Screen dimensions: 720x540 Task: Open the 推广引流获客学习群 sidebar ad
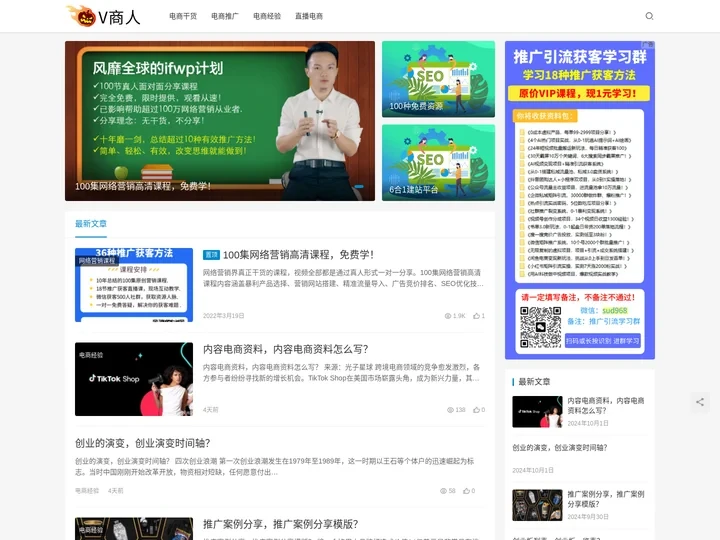(580, 200)
